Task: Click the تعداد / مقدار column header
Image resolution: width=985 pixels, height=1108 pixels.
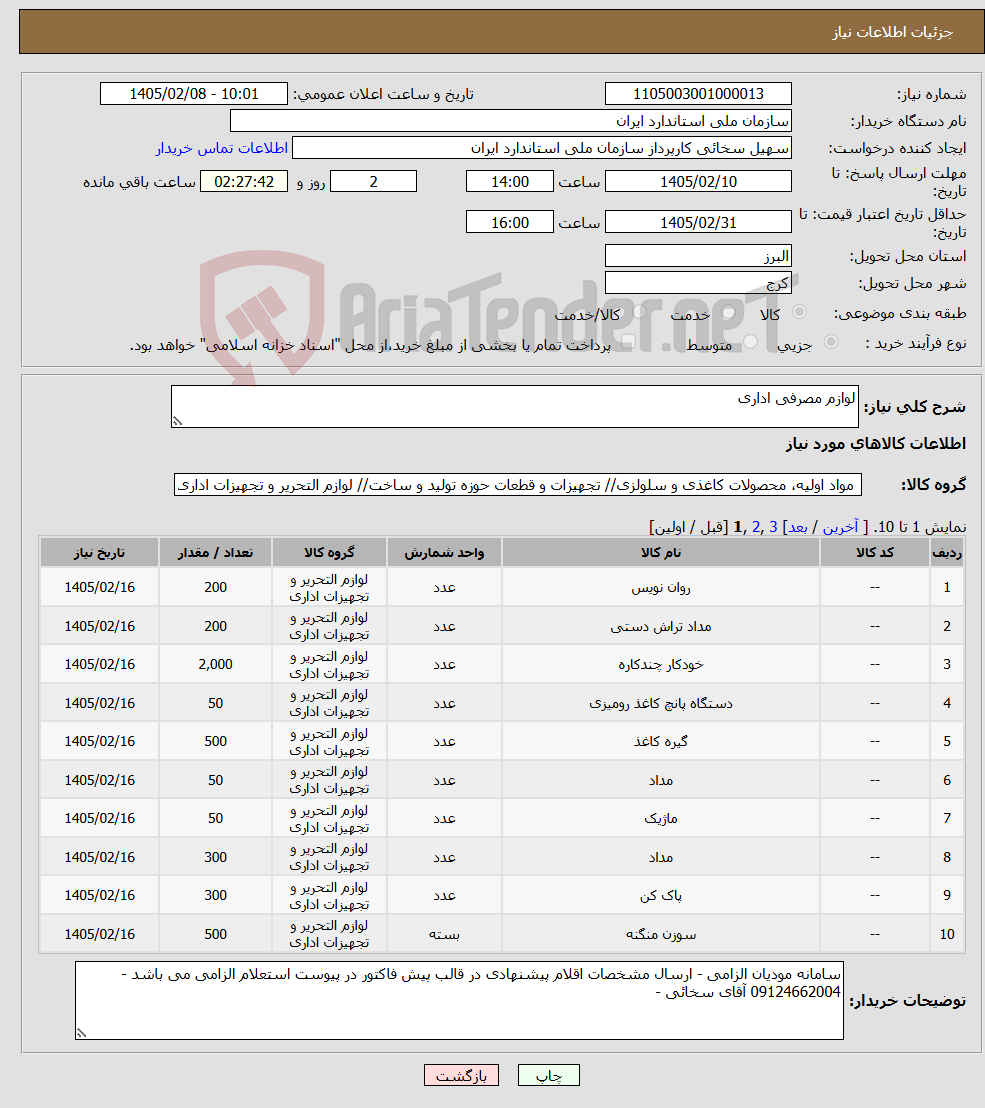Action: click(215, 553)
